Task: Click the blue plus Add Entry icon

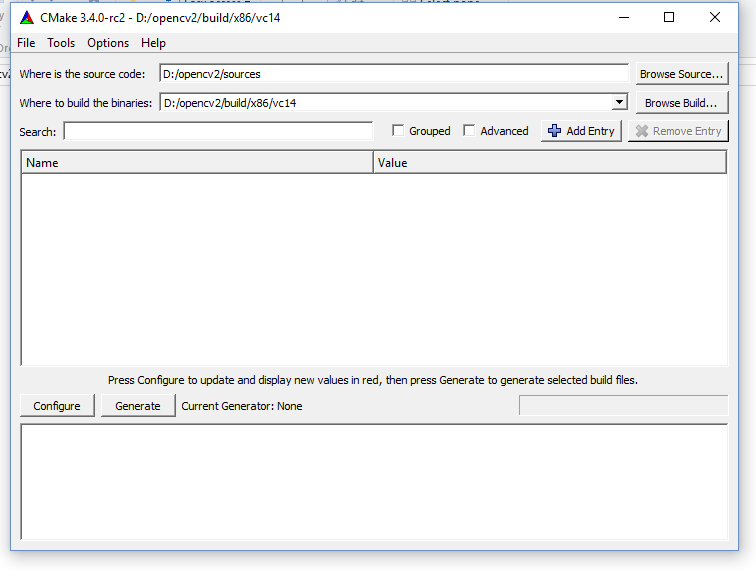Action: [x=554, y=131]
